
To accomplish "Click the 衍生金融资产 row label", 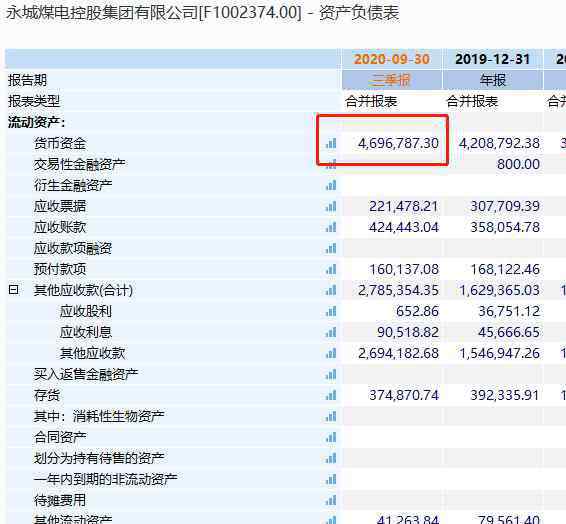I will tap(73, 185).
